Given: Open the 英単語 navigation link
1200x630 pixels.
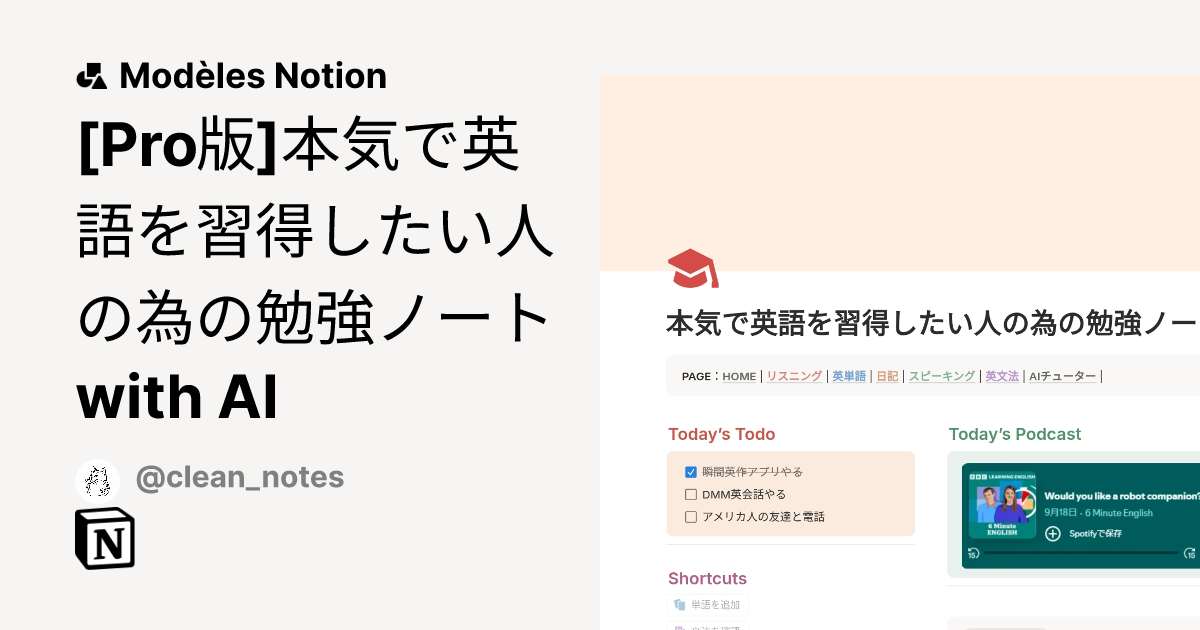Looking at the screenshot, I should click(x=848, y=376).
